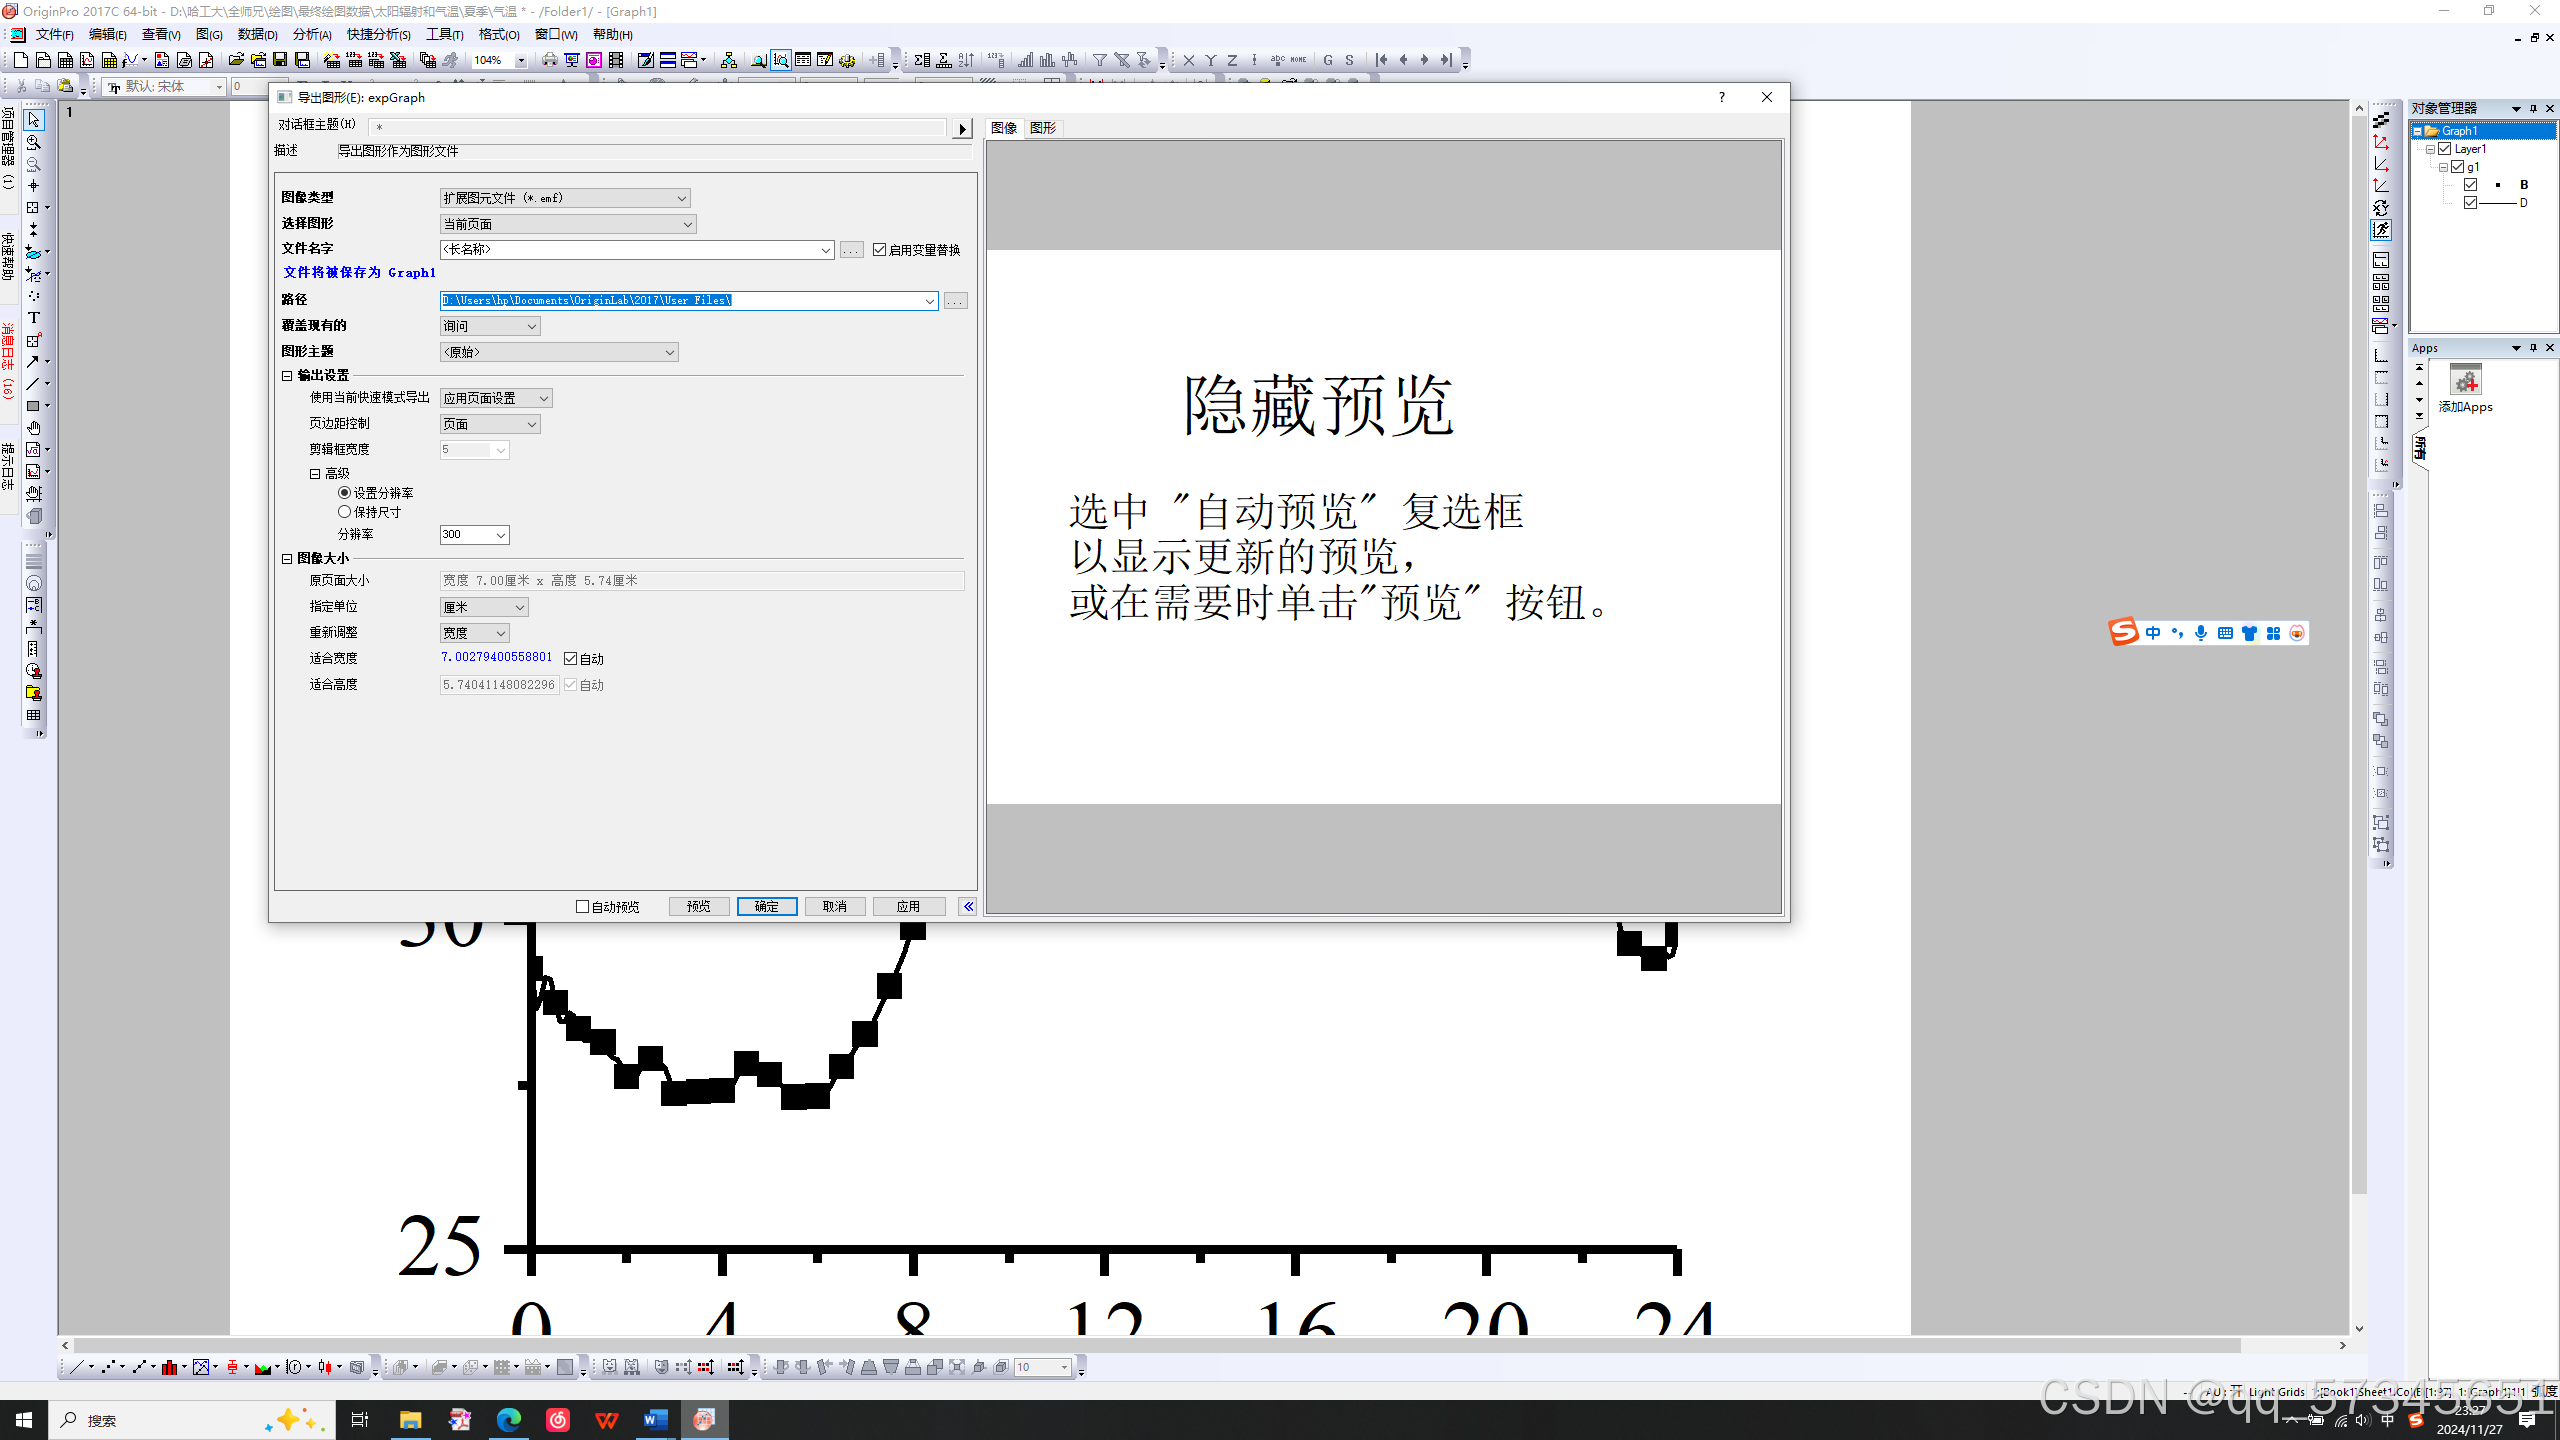Viewport: 2560px width, 1440px height.
Task: Open the 图像类型 dropdown
Action: click(565, 198)
